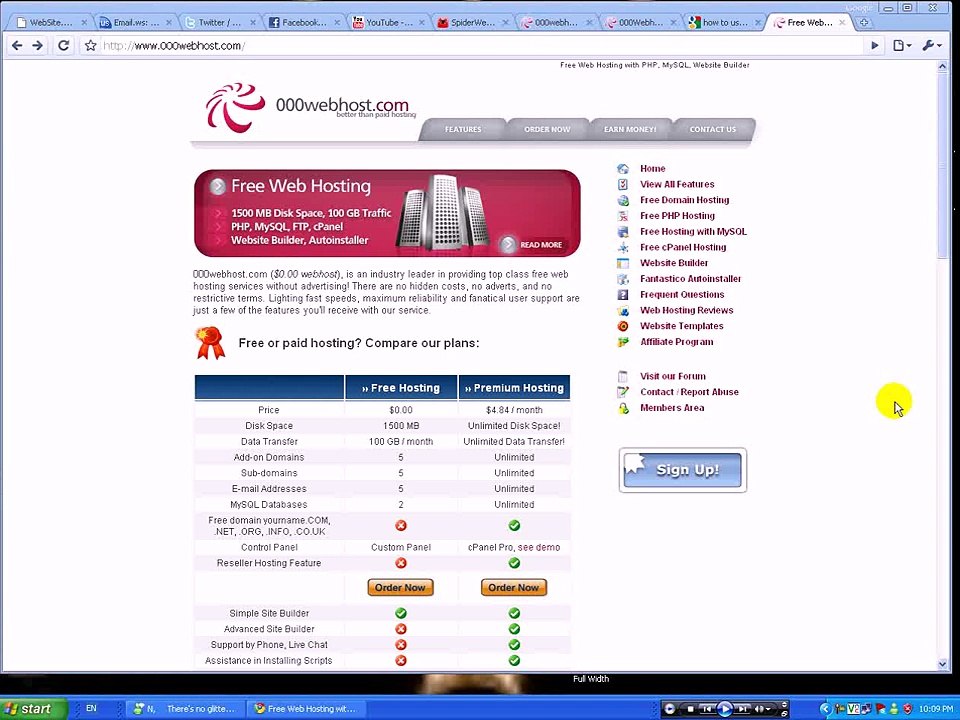Open the 'see demo' cPanel link
This screenshot has height=720, width=960.
point(539,547)
